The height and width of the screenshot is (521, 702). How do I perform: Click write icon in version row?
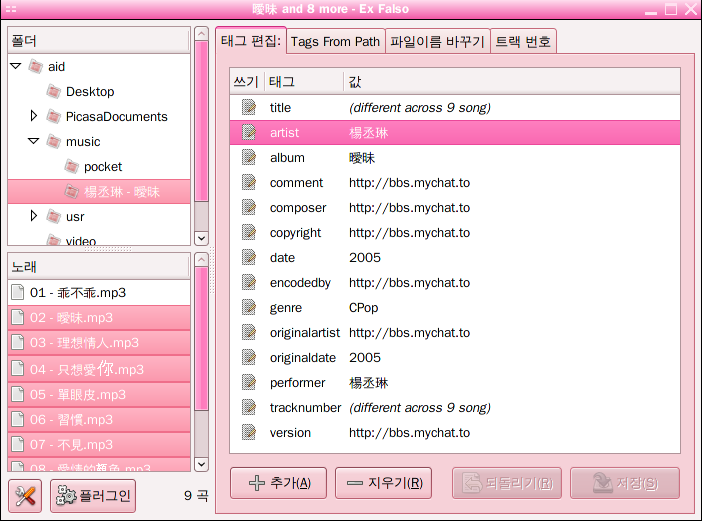point(248,433)
